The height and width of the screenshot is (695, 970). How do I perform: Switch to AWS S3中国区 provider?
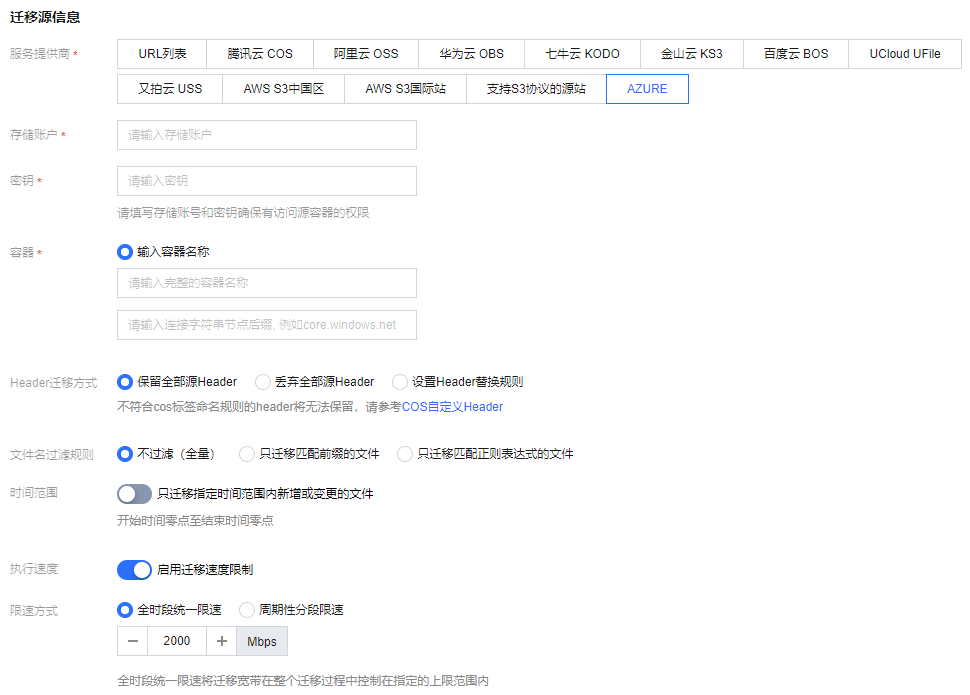284,89
